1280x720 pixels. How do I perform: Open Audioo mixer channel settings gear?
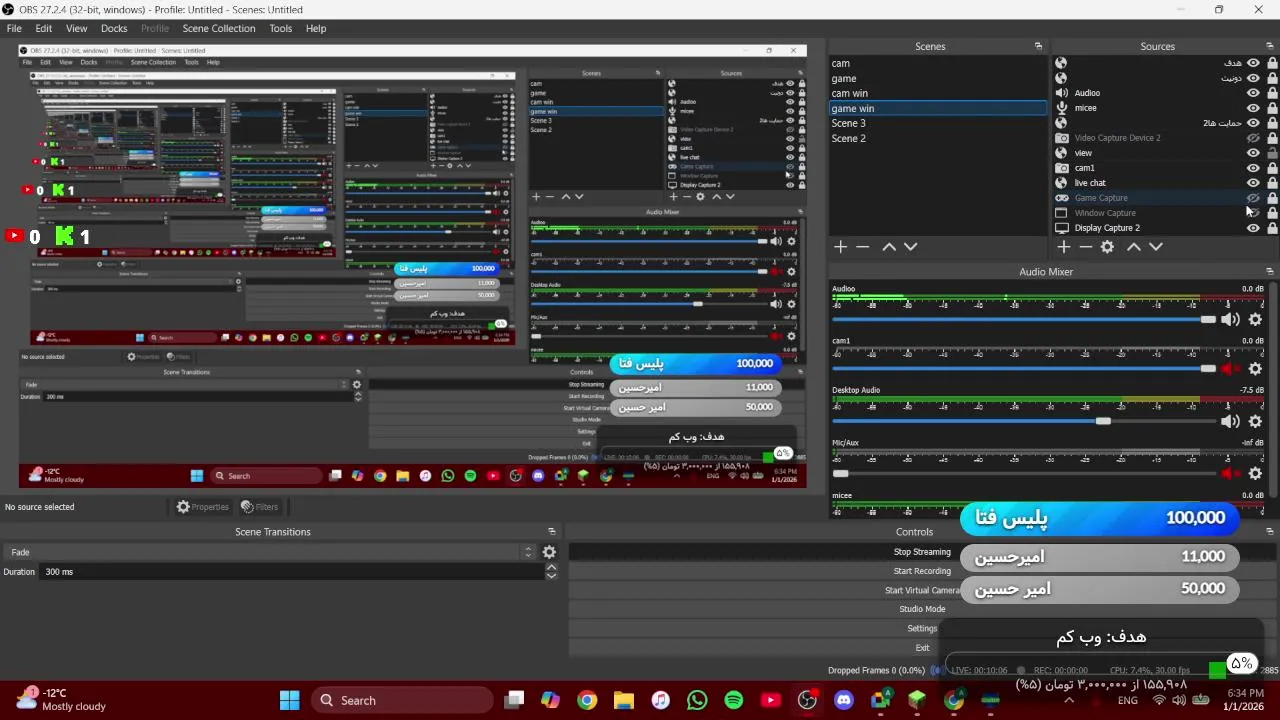pos(1255,320)
